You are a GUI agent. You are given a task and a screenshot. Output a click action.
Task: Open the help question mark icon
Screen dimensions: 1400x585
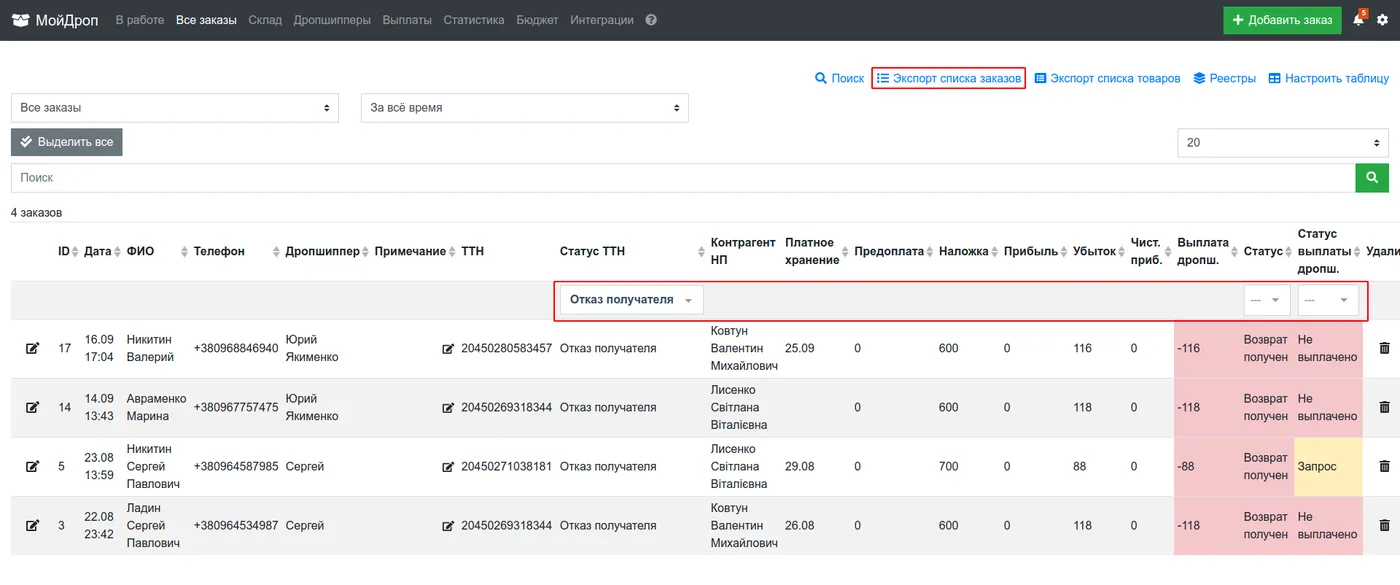click(651, 20)
